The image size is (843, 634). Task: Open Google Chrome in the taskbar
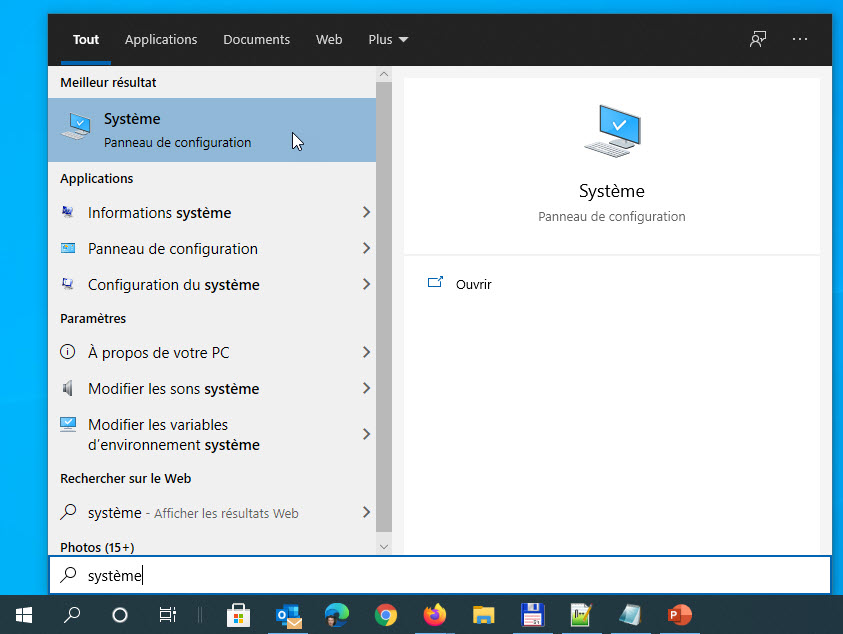[386, 614]
